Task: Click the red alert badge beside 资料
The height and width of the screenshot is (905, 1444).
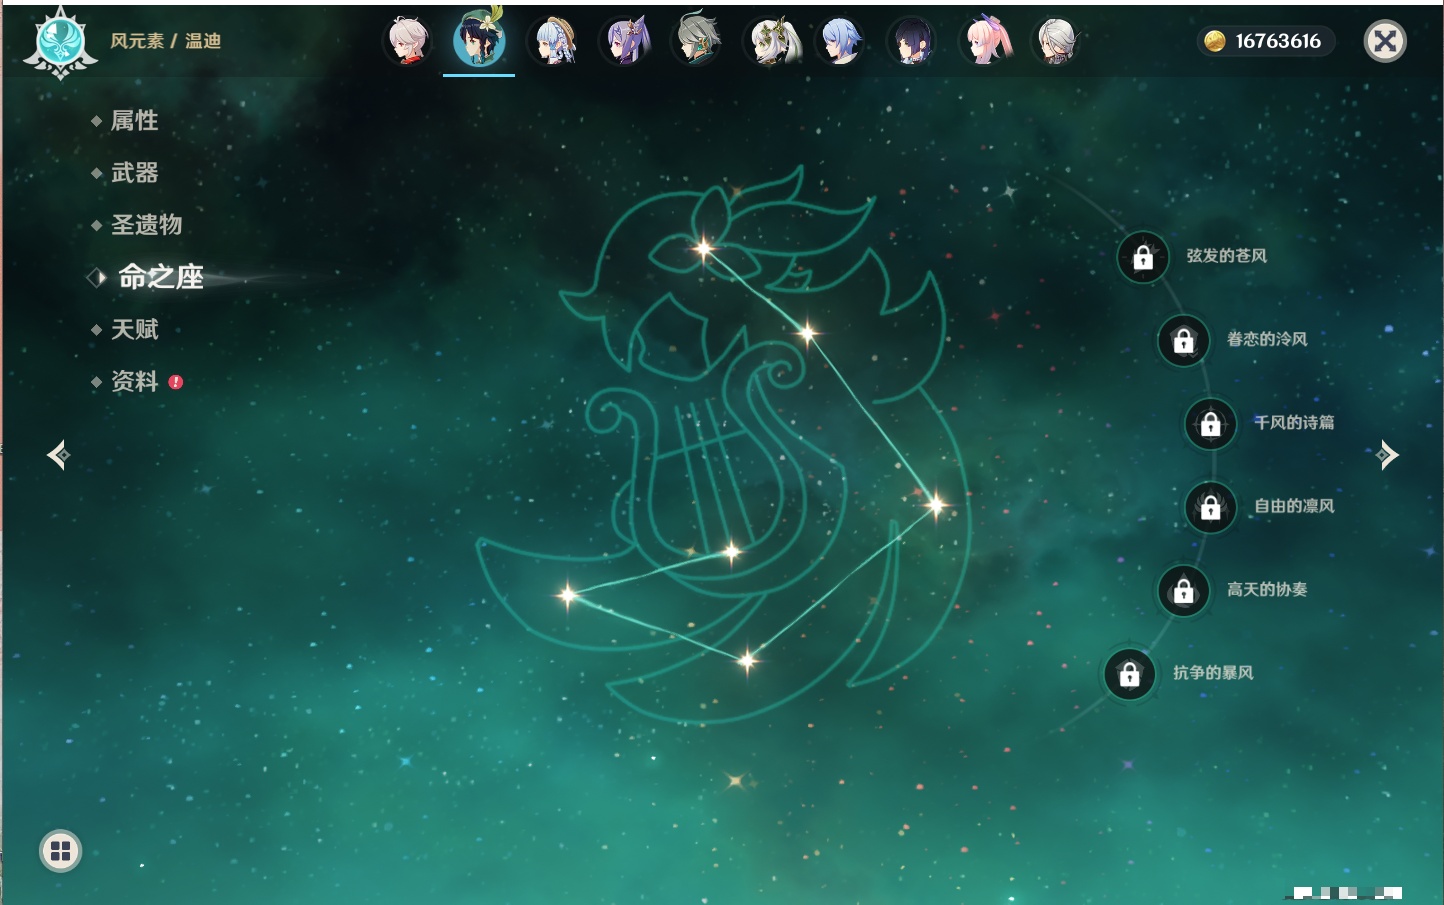Action: [x=176, y=382]
